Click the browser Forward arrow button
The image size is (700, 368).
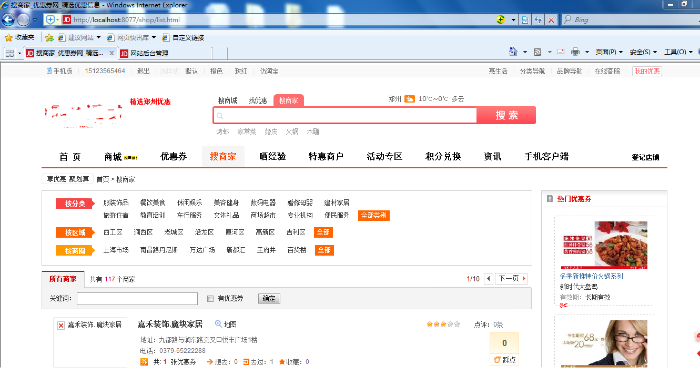[x=23, y=20]
